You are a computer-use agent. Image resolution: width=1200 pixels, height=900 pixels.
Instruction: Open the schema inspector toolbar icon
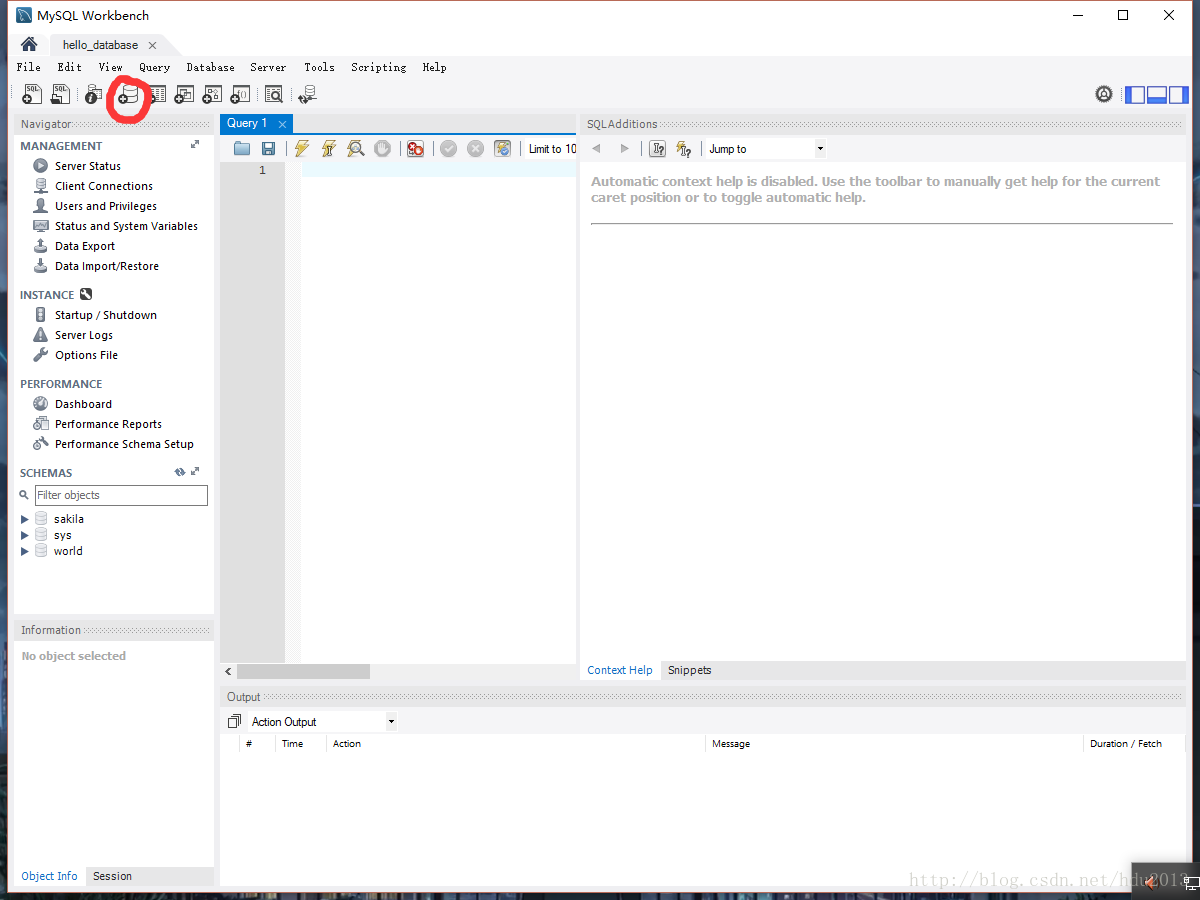tap(93, 94)
